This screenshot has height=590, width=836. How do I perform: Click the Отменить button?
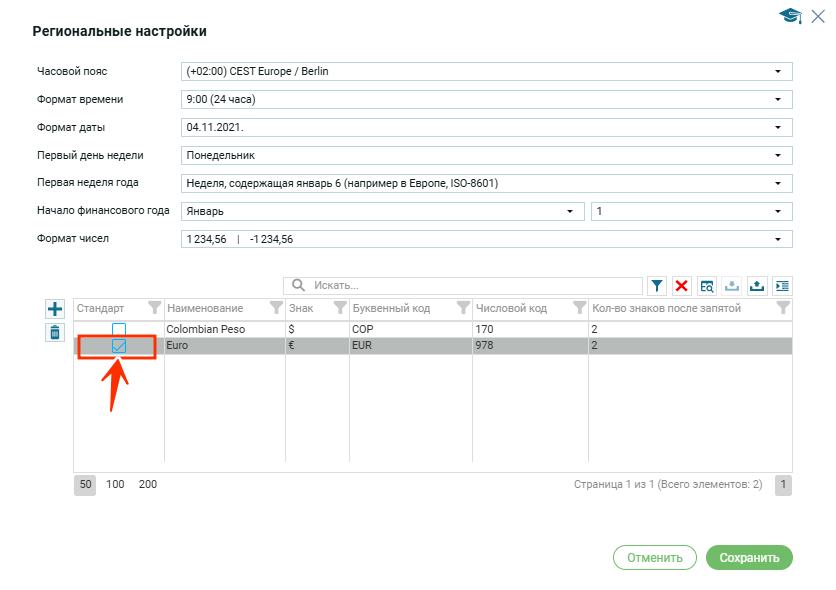[654, 558]
